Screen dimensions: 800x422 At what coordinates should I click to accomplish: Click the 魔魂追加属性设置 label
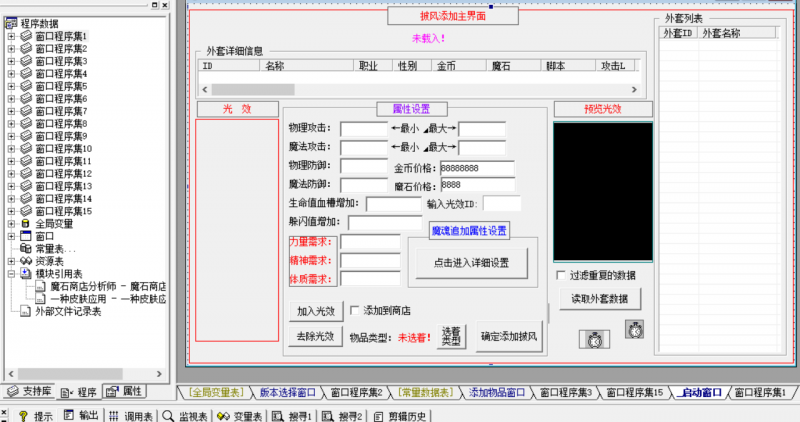pos(469,231)
